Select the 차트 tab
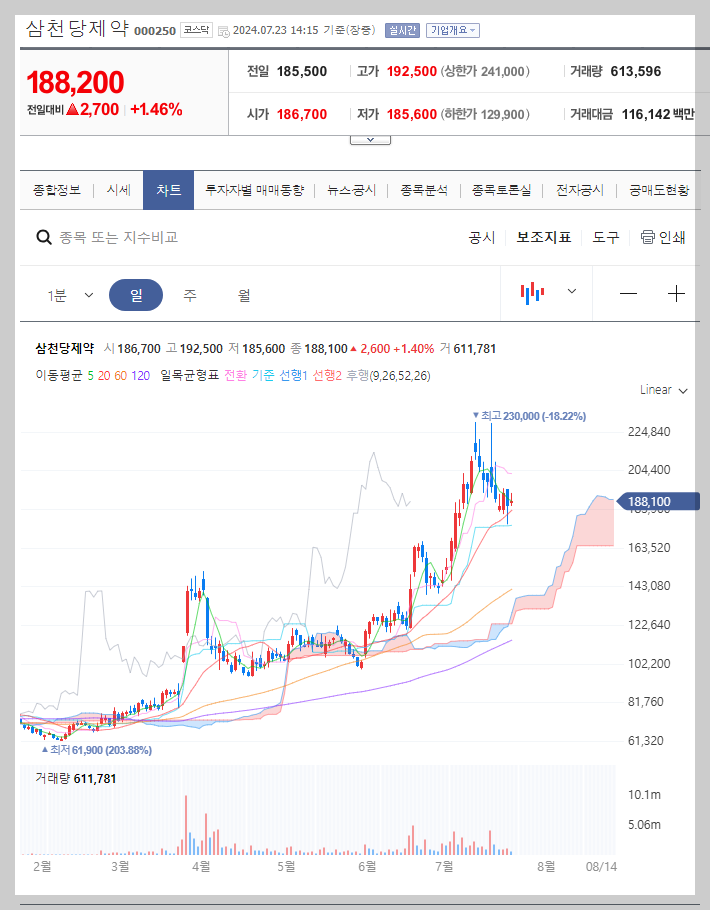The height and width of the screenshot is (910, 710). pyautogui.click(x=168, y=190)
